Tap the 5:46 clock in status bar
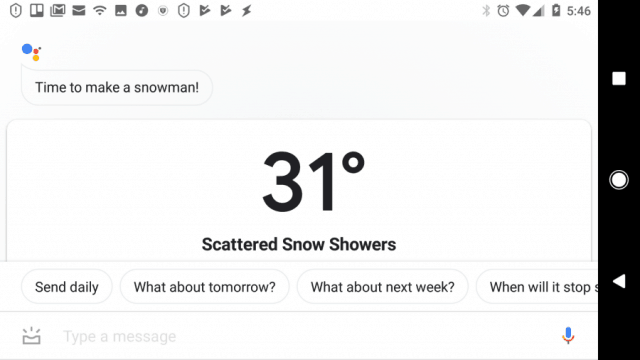The height and width of the screenshot is (360, 640). (x=579, y=11)
